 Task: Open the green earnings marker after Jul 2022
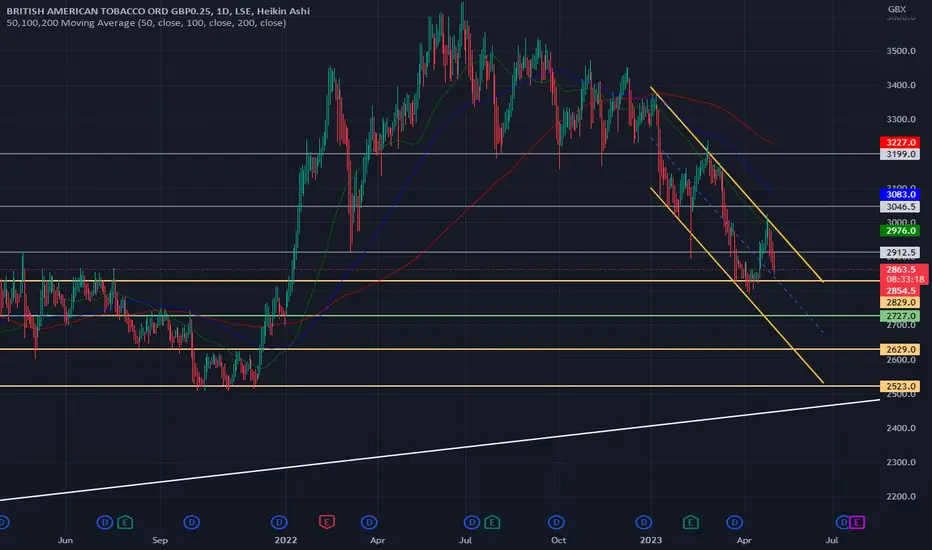(492, 523)
